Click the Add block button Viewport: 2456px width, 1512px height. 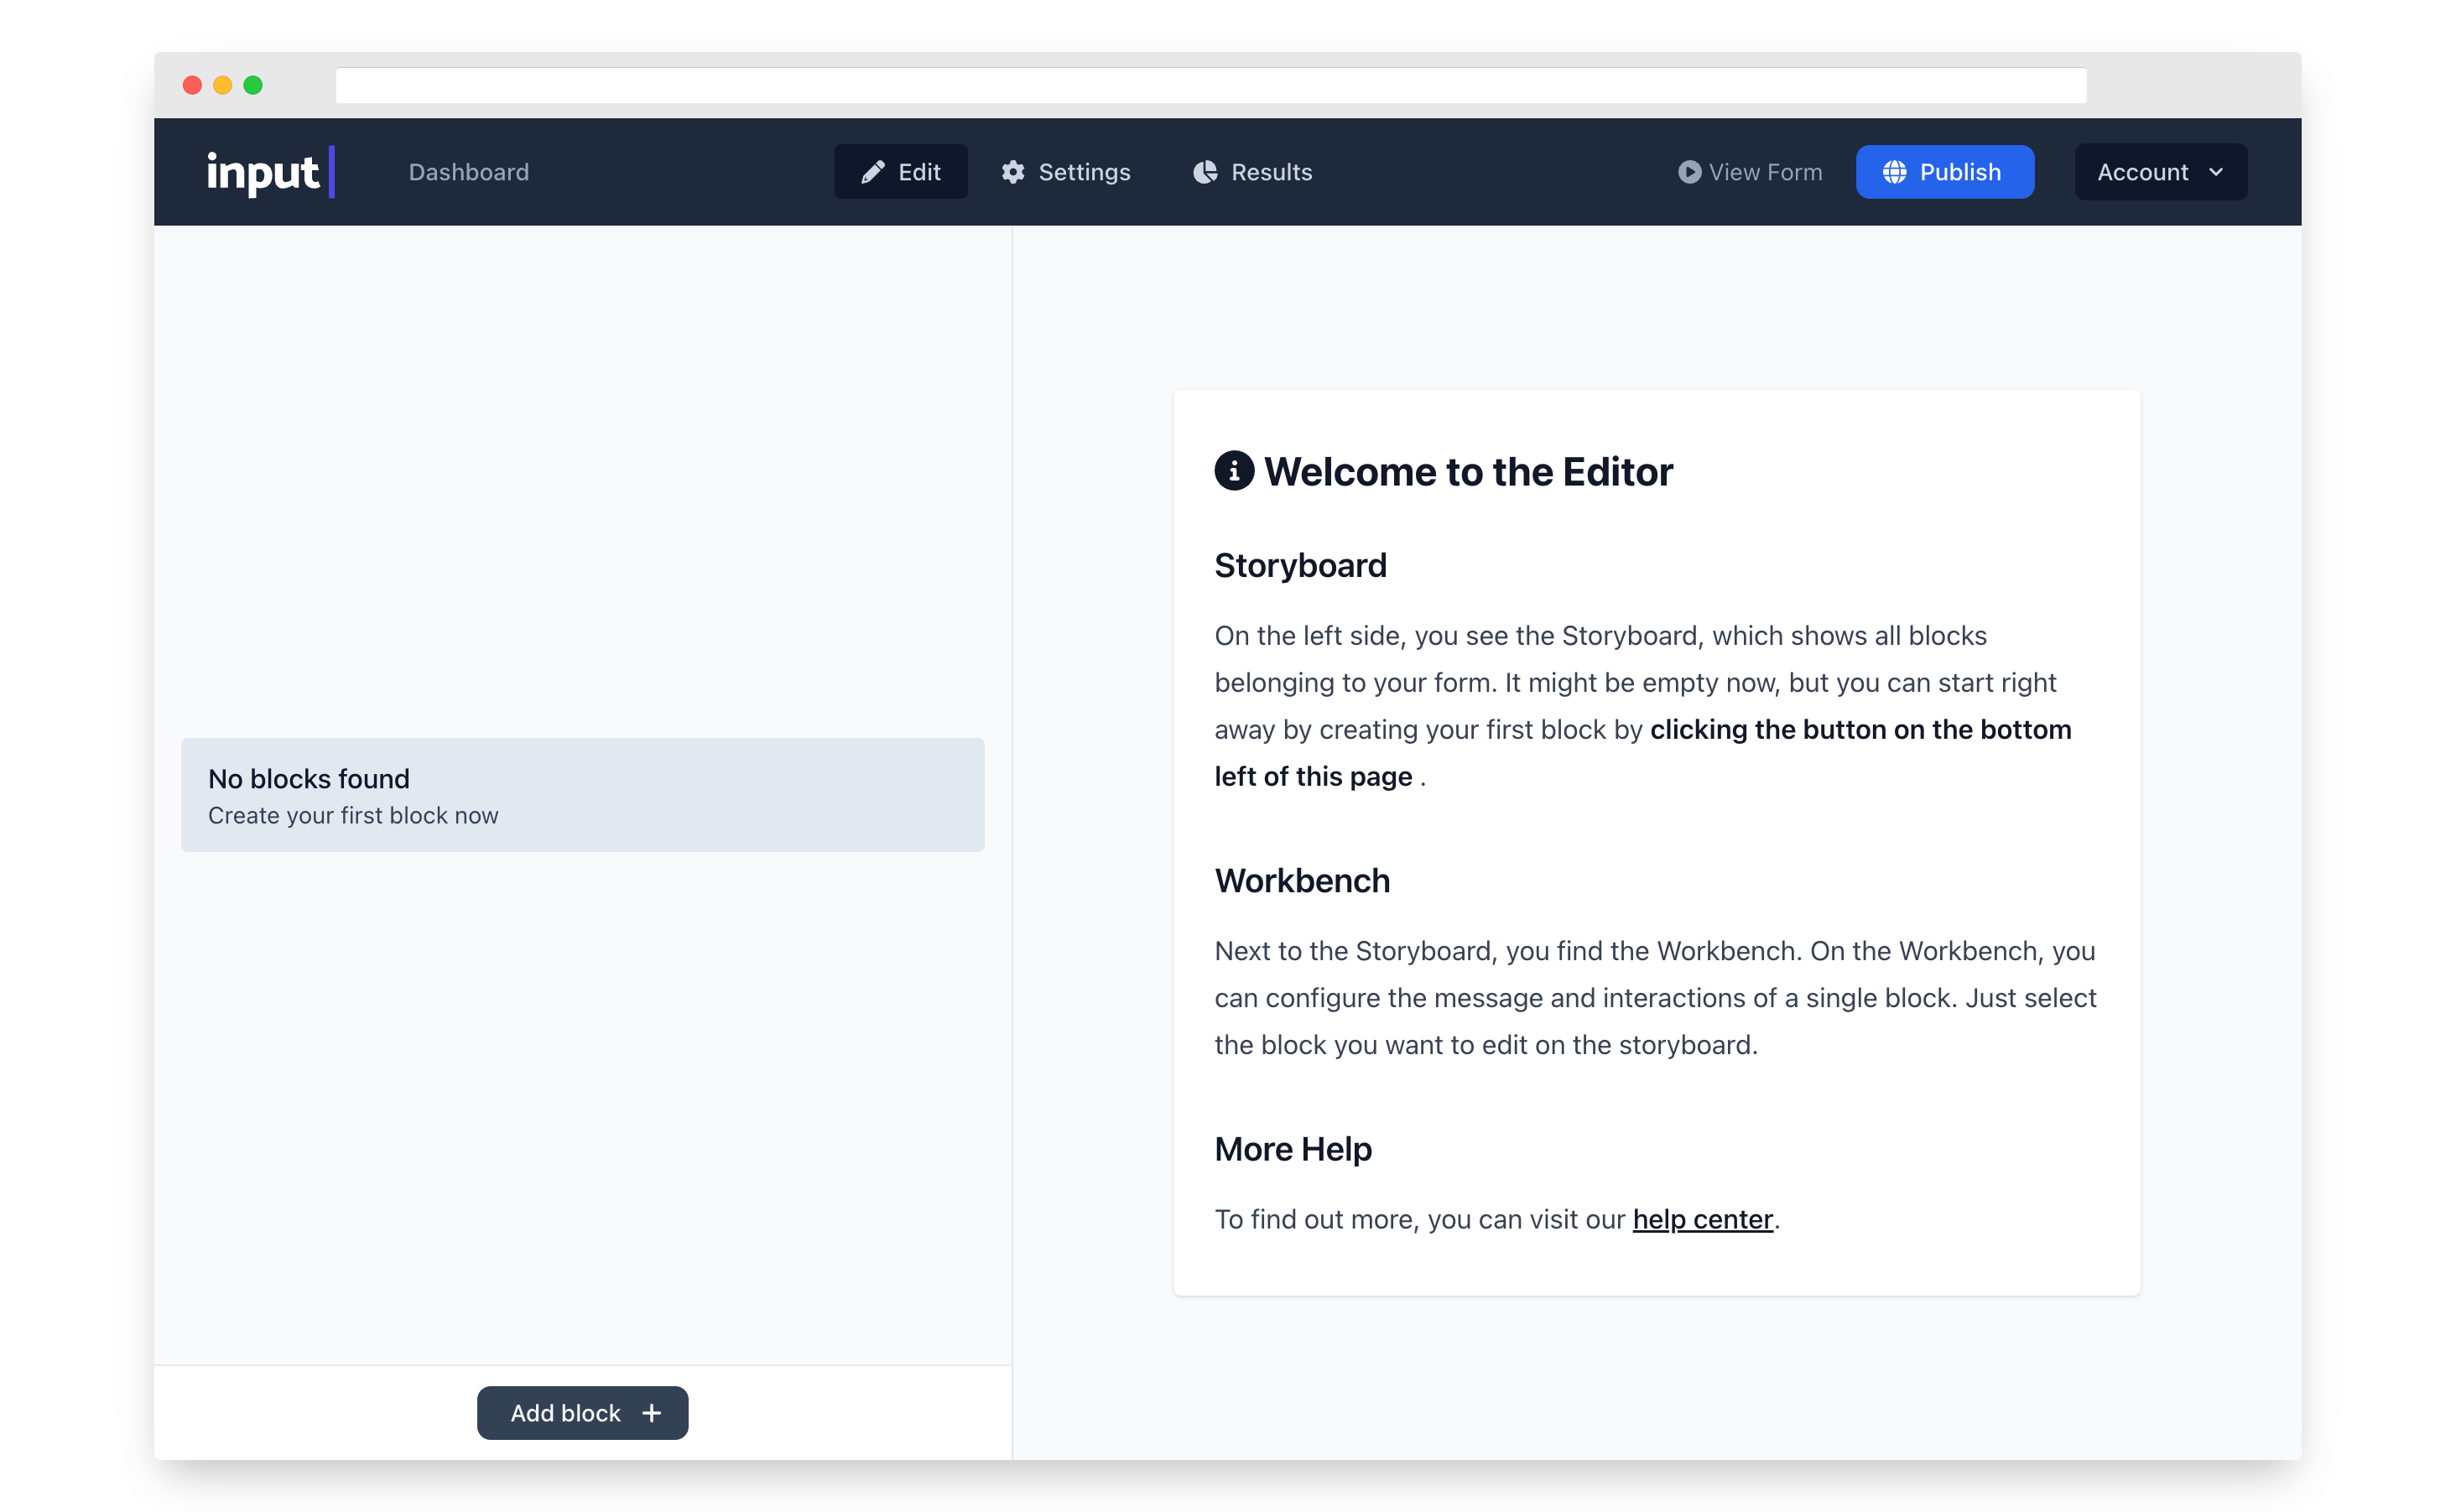coord(565,1413)
